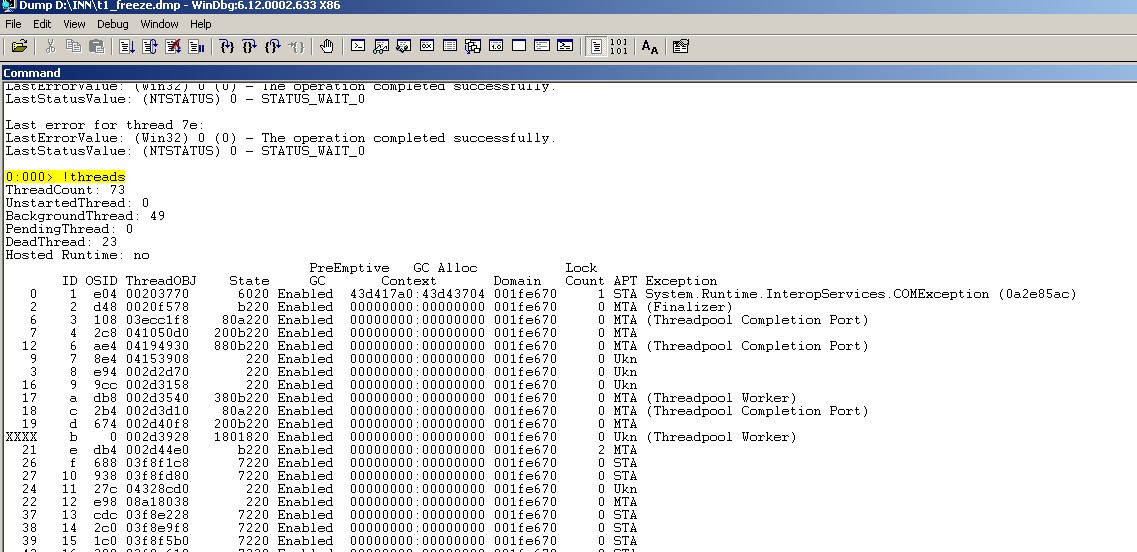The image size is (1137, 552).
Task: Open the Scratch Pad window icon
Action: [x=518, y=46]
